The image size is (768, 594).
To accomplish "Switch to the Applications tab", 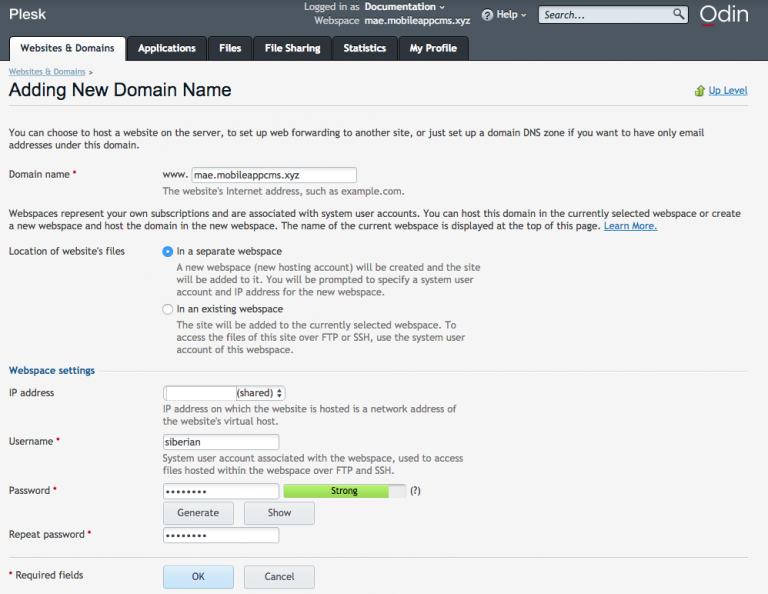I will (167, 48).
